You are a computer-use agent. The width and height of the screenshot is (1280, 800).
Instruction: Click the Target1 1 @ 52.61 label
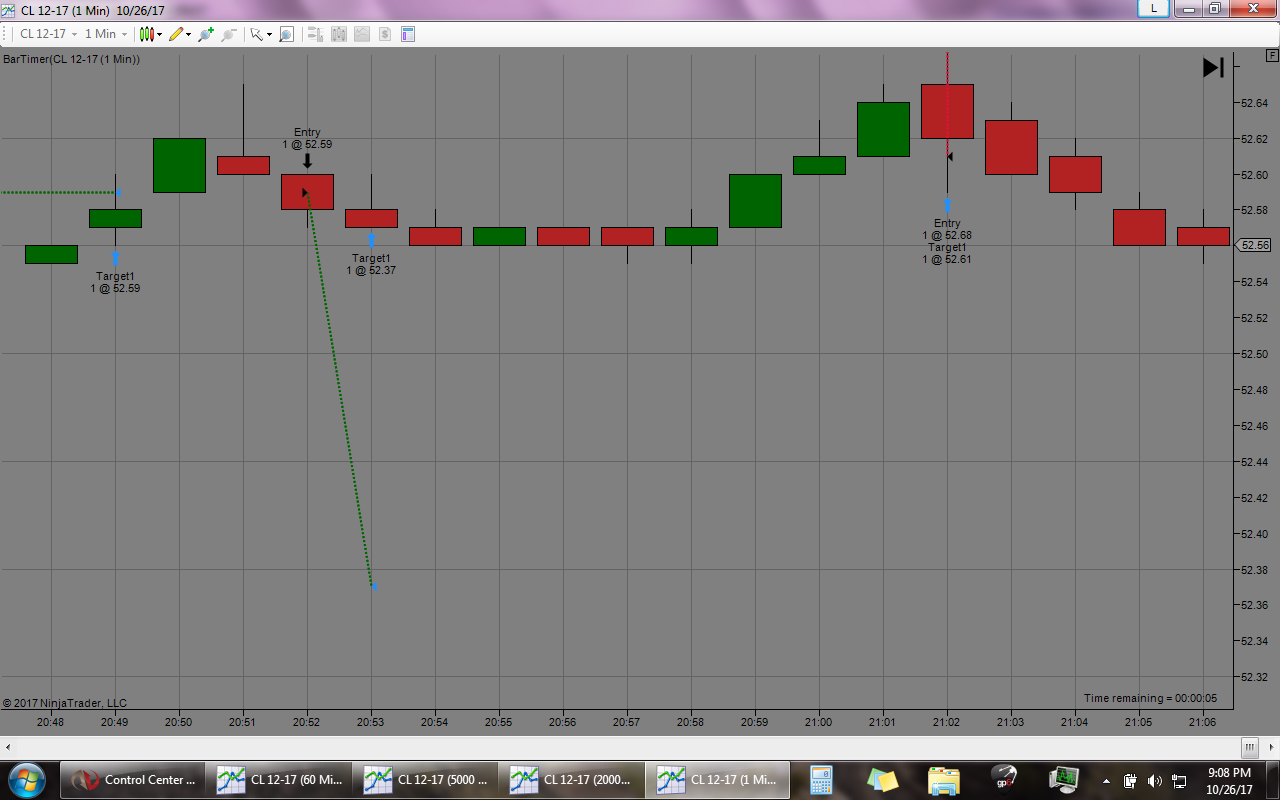(x=947, y=253)
